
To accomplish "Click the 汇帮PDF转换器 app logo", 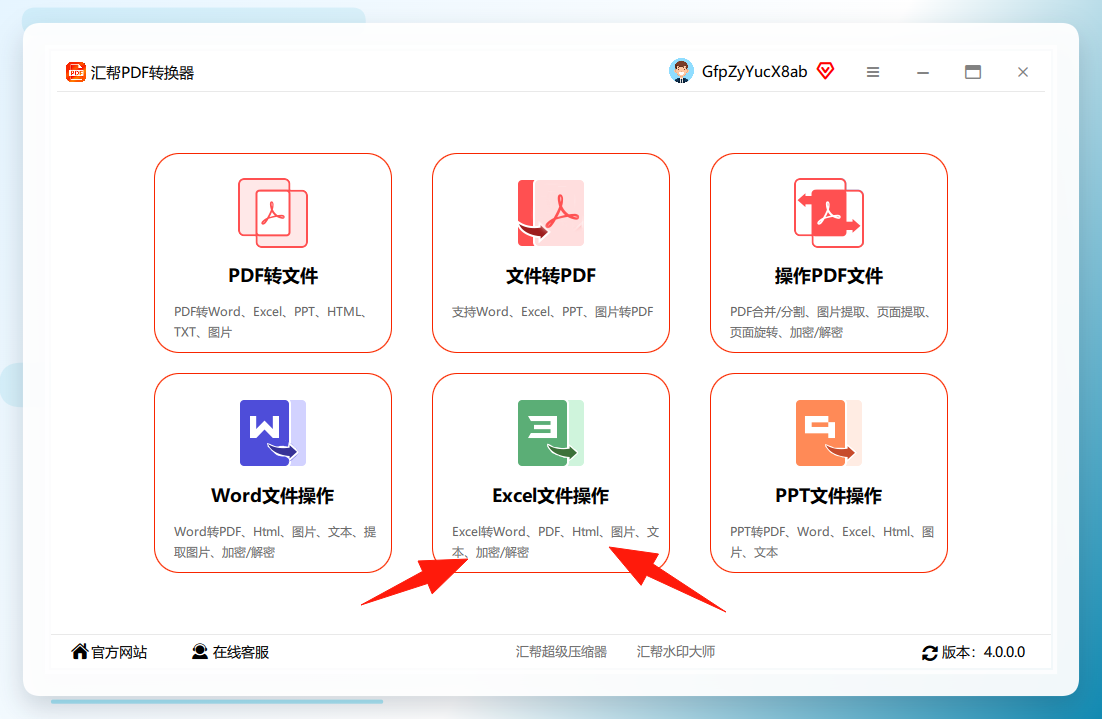I will click(x=75, y=72).
